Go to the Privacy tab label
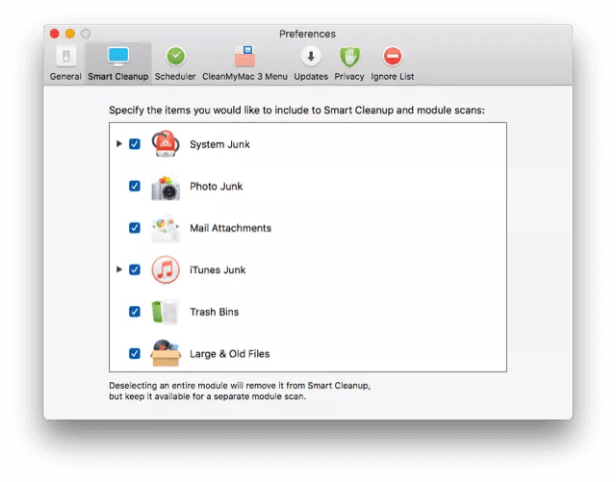 click(349, 77)
